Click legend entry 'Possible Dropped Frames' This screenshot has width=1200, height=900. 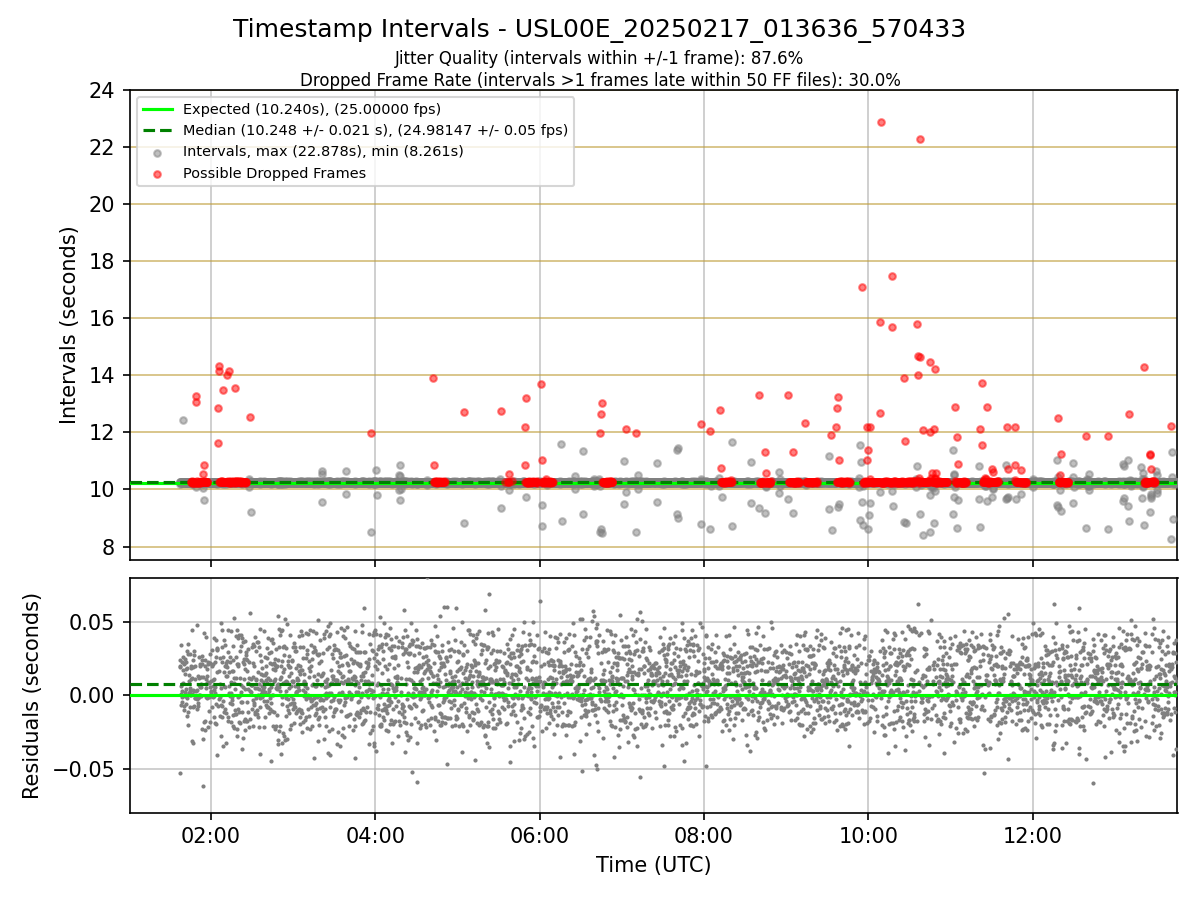point(274,173)
